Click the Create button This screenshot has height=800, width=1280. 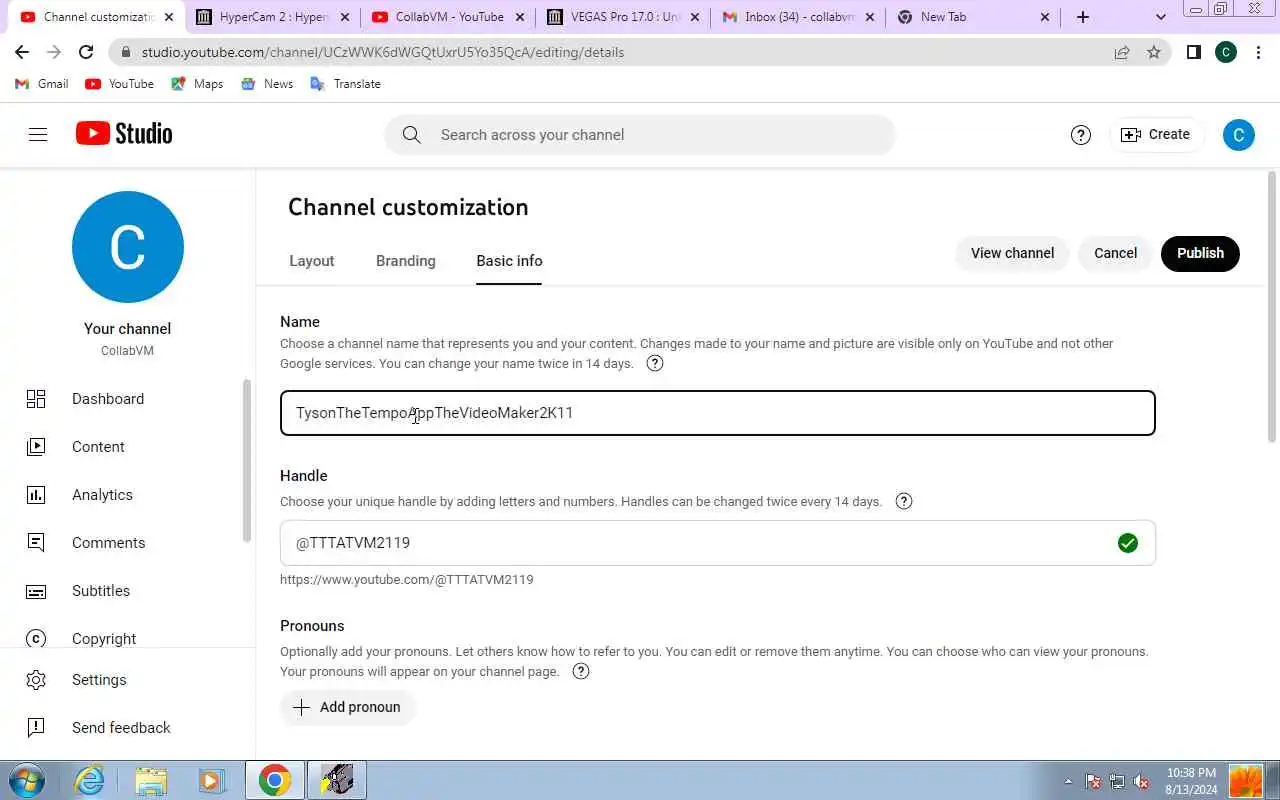[x=1156, y=134]
